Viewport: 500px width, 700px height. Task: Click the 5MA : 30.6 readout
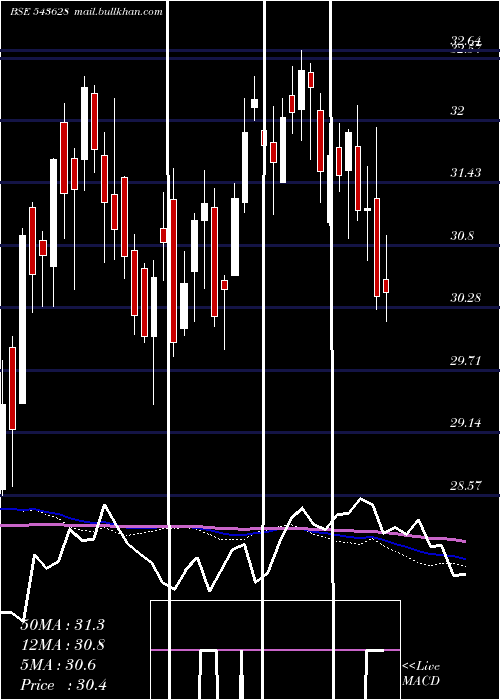coord(58,665)
